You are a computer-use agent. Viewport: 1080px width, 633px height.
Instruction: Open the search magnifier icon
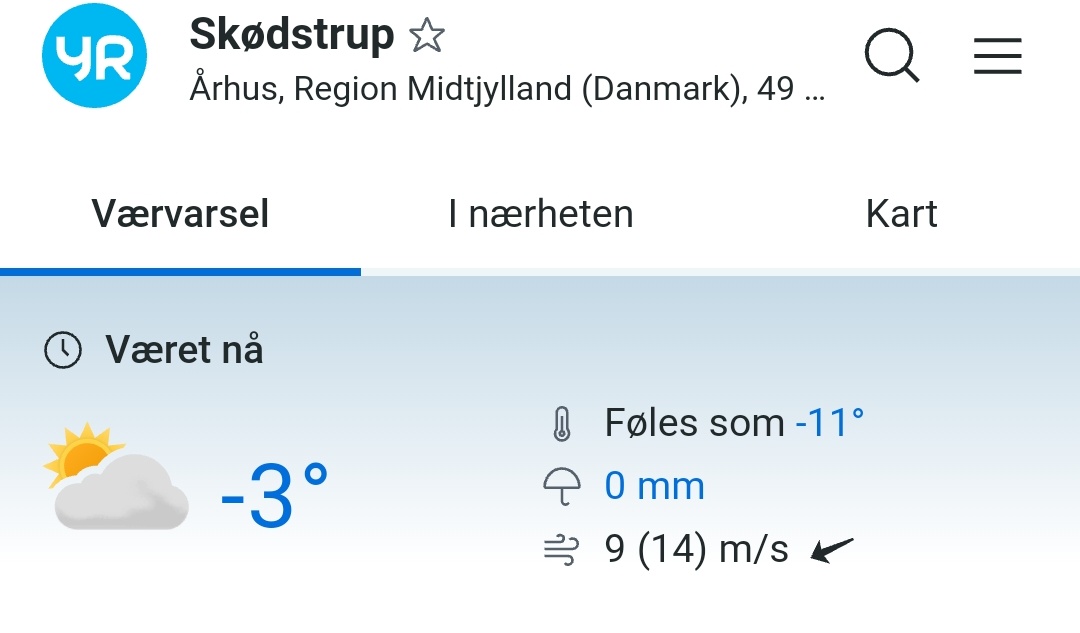point(891,55)
